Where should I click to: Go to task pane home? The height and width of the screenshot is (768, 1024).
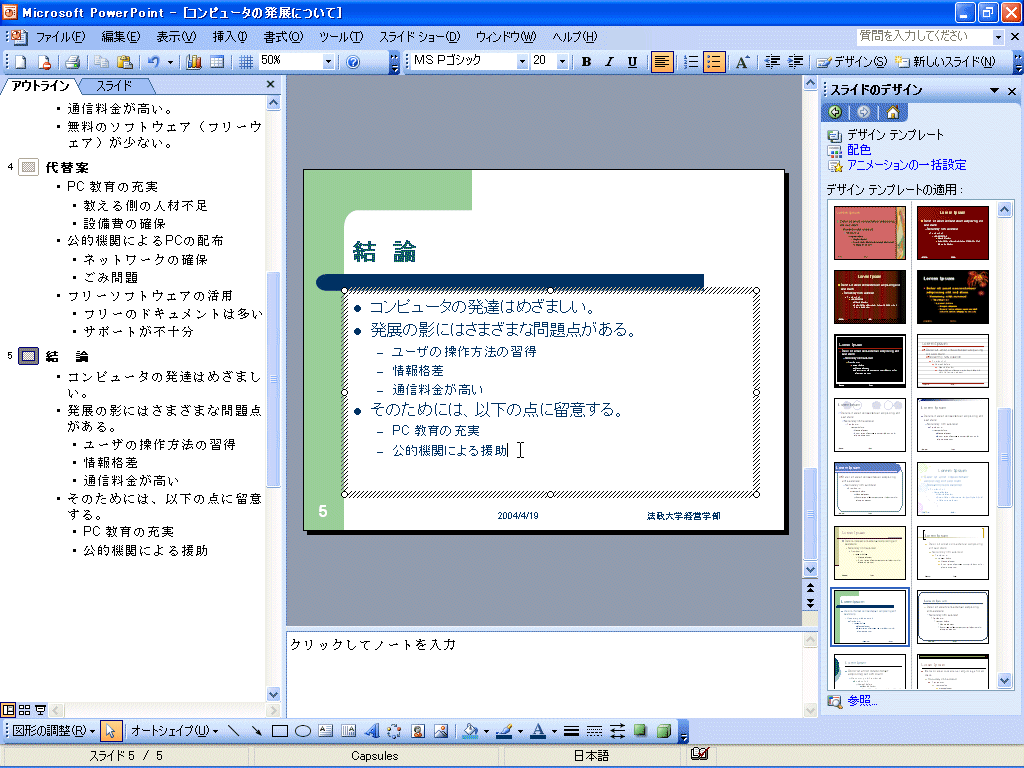892,112
